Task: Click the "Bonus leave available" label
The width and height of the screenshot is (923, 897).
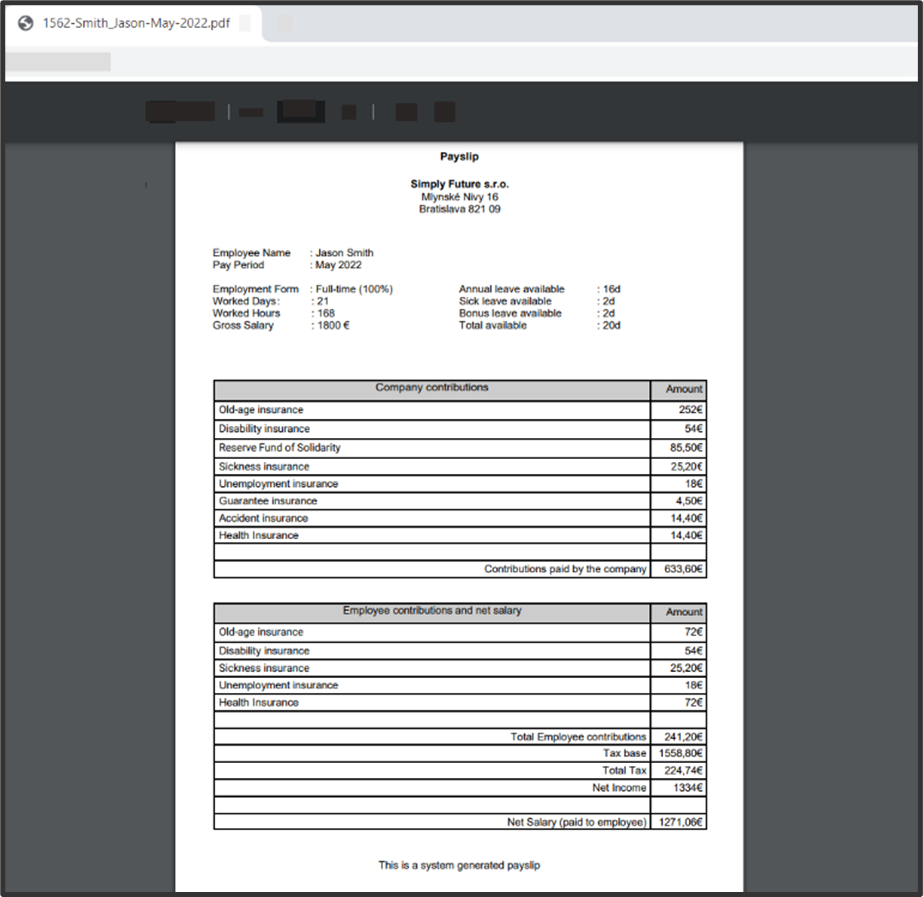Action: (510, 313)
